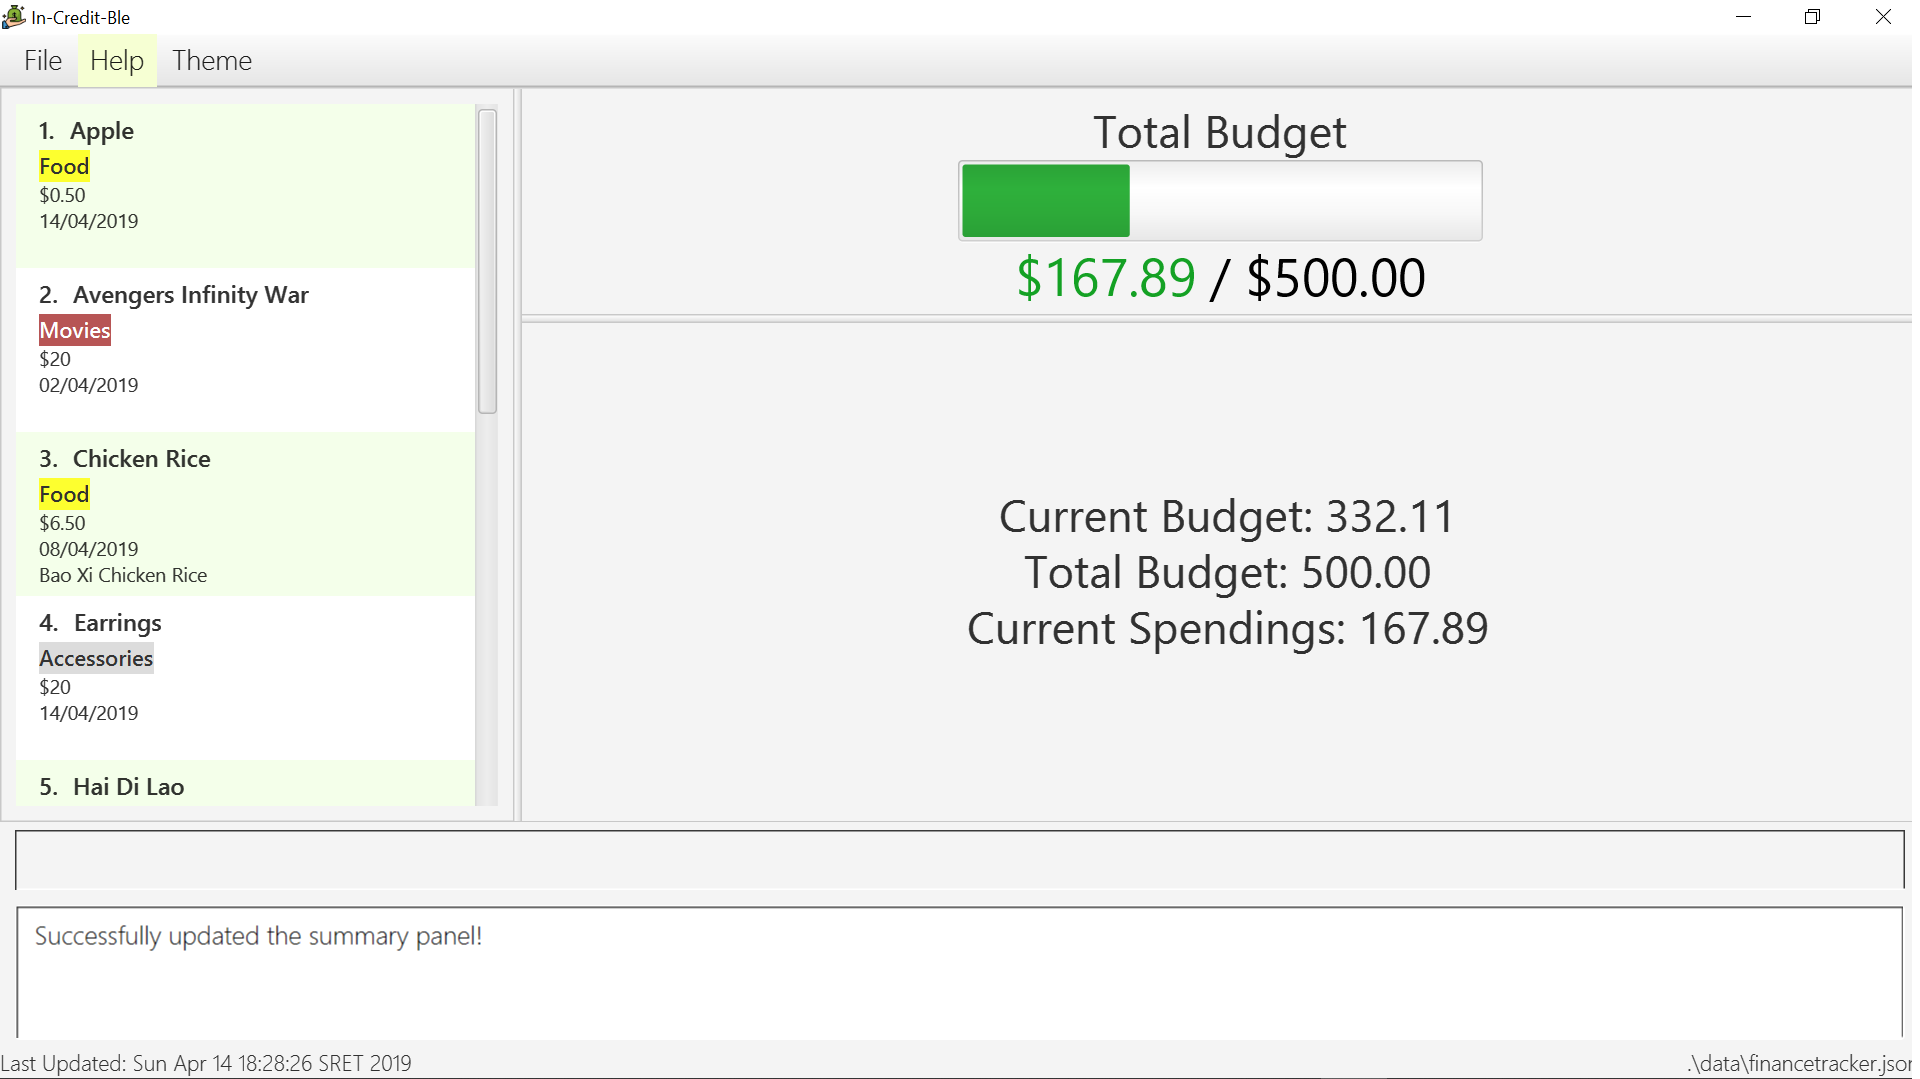Screen dimensions: 1920x1079
Task: Select the Avengers Infinity War entry
Action: pyautogui.click(x=245, y=350)
